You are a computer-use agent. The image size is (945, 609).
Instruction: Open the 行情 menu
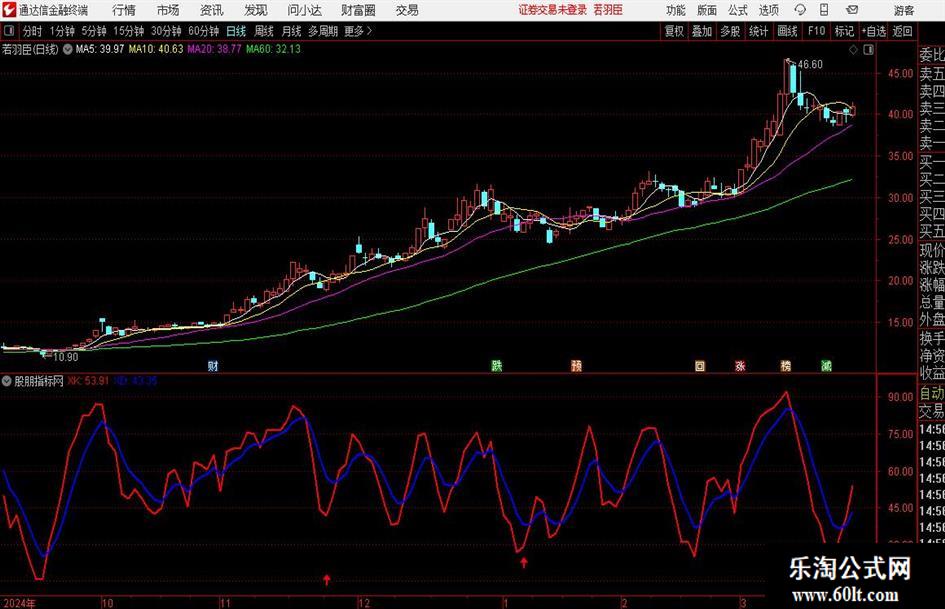click(124, 10)
